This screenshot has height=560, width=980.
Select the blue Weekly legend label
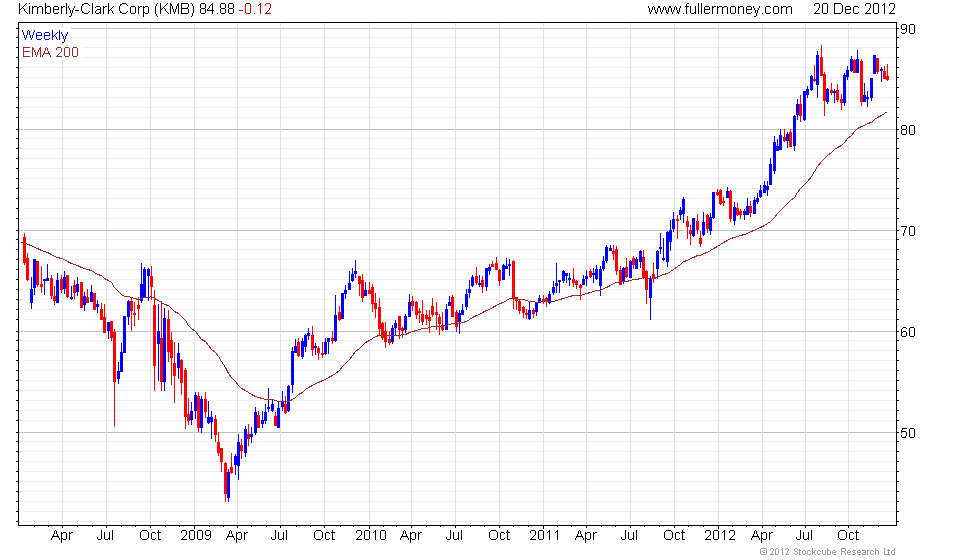[x=44, y=35]
